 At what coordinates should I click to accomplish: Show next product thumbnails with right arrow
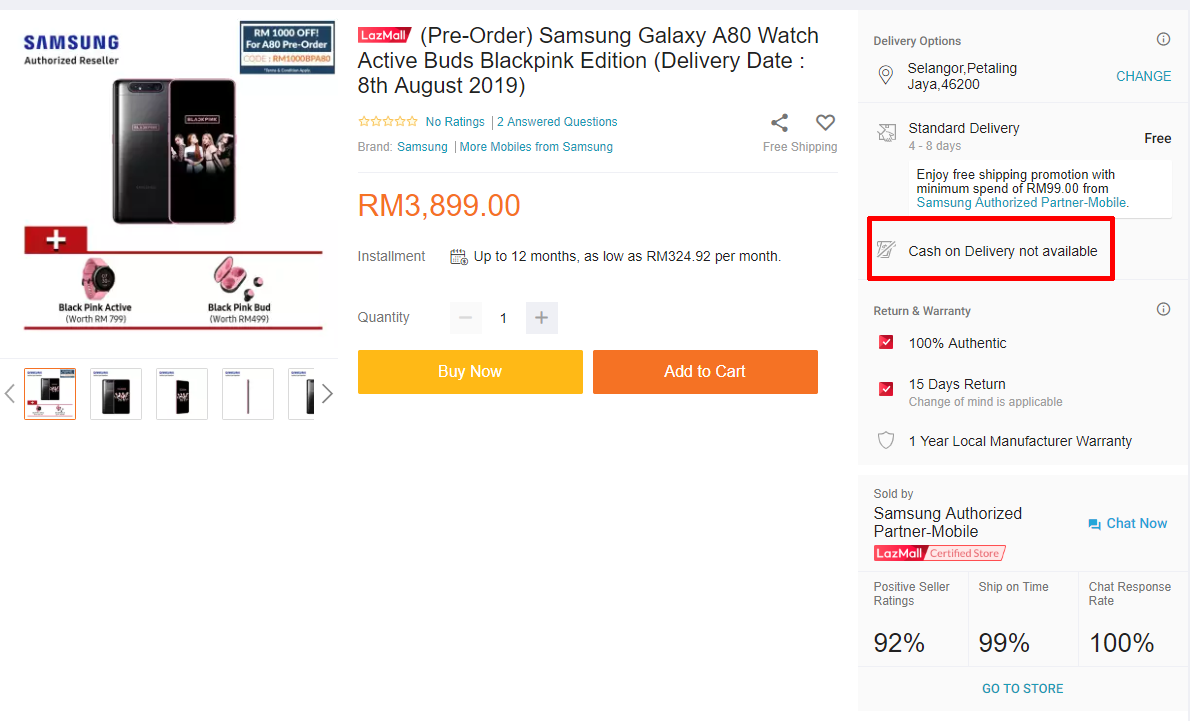pyautogui.click(x=326, y=394)
